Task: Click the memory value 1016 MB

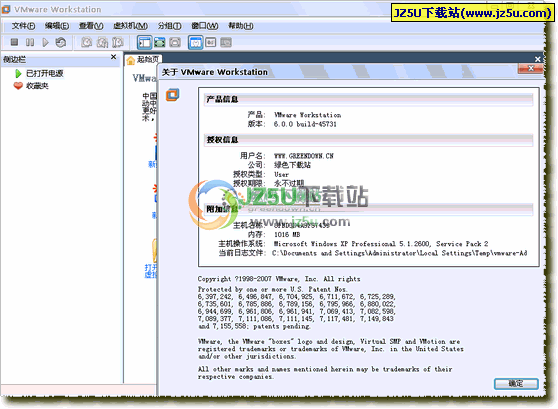Action: coord(287,235)
